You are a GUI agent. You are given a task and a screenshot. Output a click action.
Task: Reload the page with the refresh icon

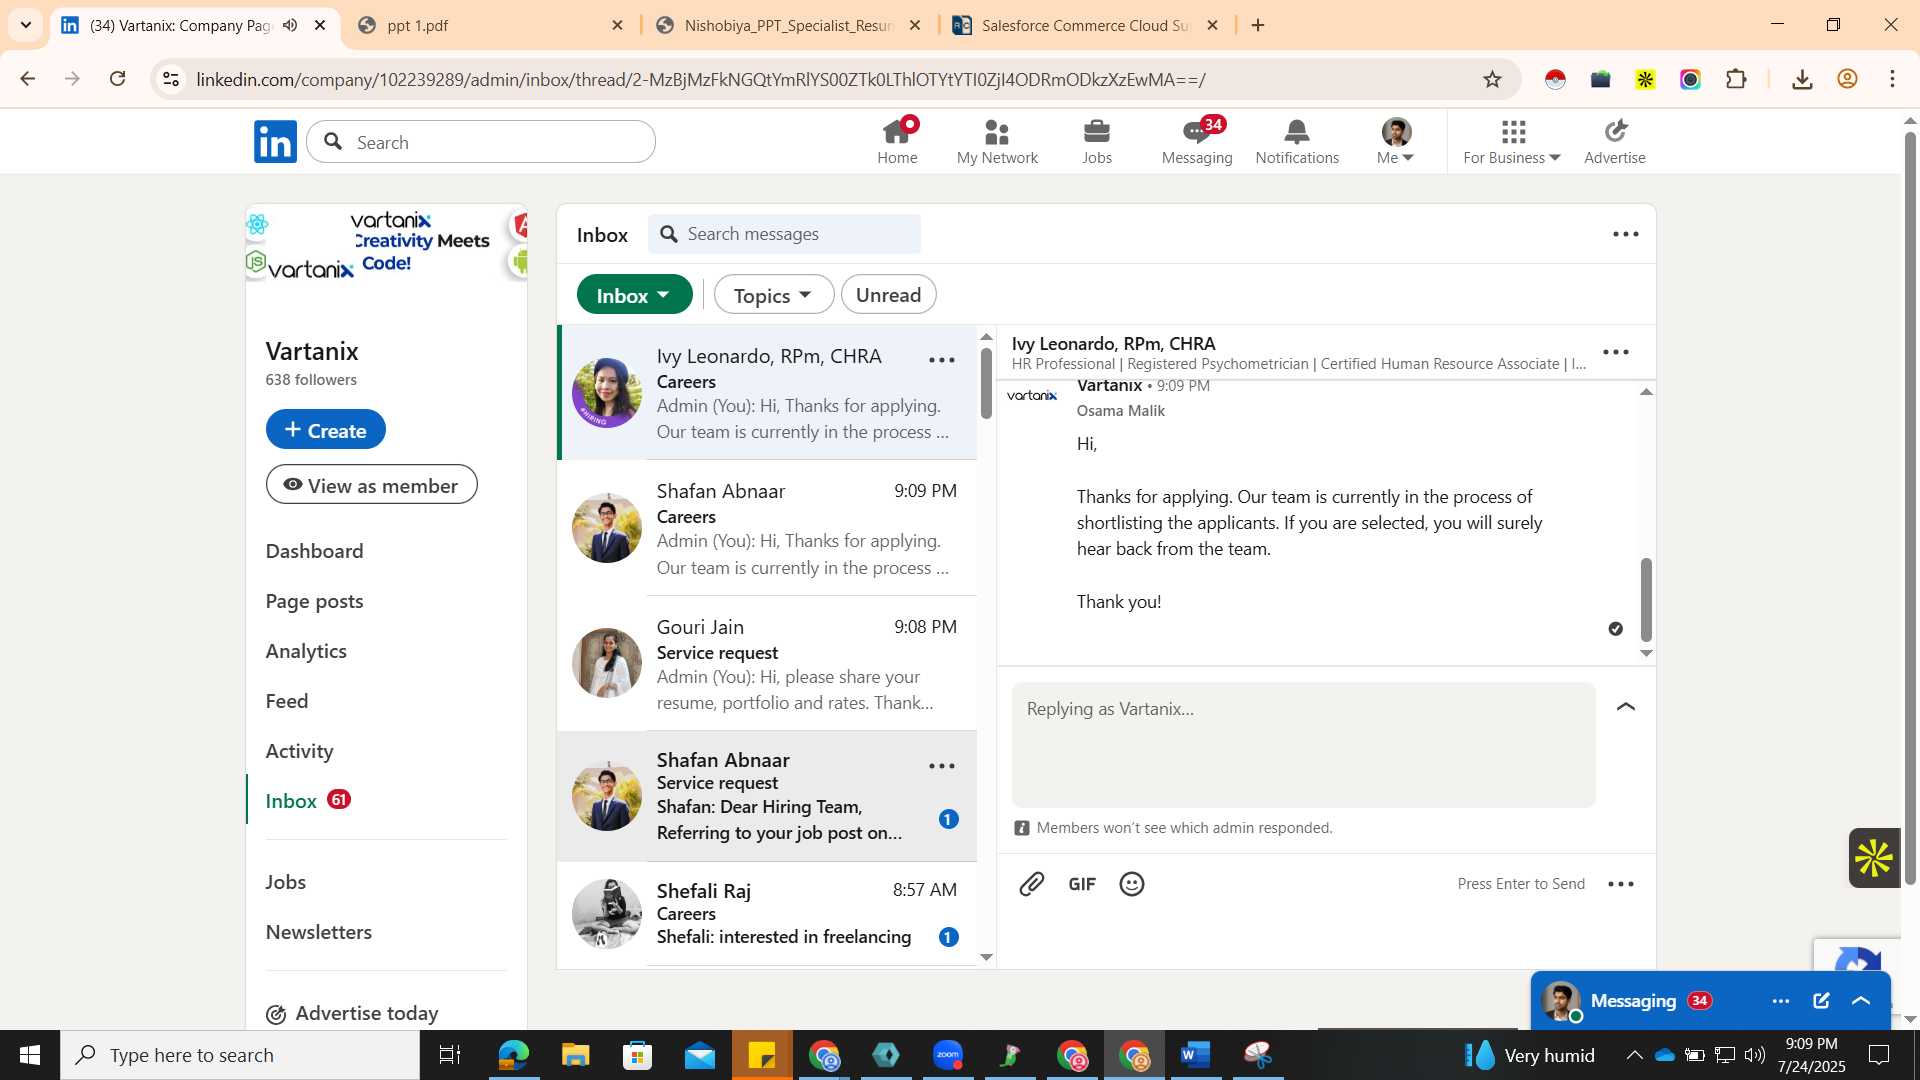[x=118, y=79]
